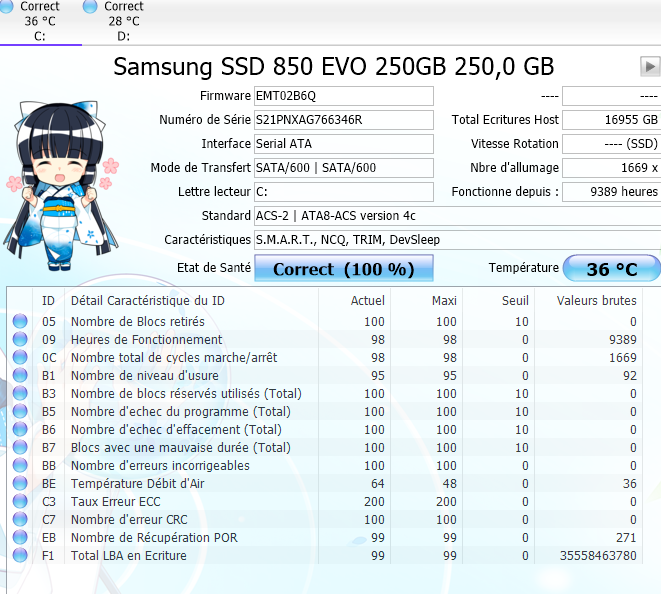Click the status icon for attribute C3
The image size is (661, 594).
point(20,501)
